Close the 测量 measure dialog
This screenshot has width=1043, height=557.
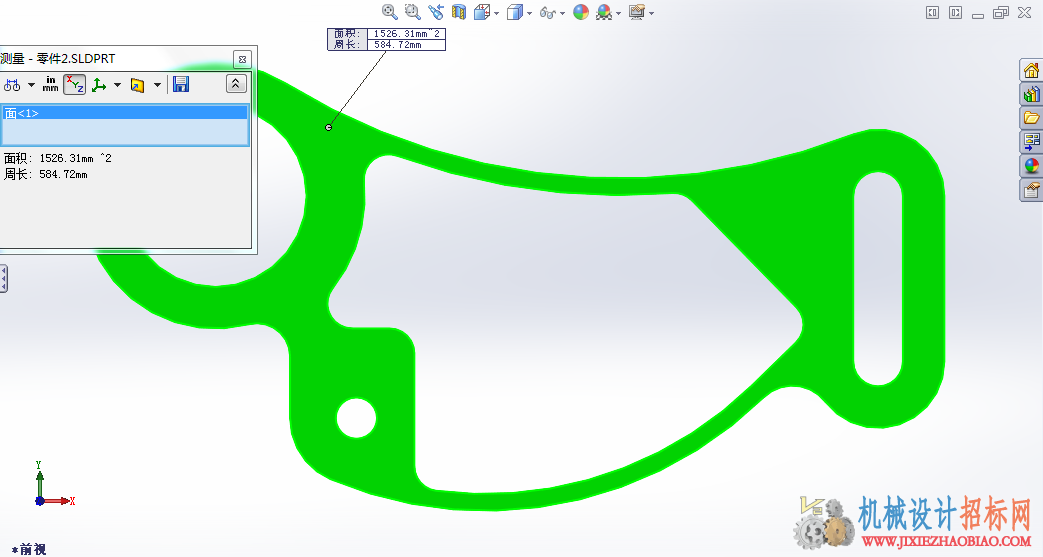pos(242,59)
